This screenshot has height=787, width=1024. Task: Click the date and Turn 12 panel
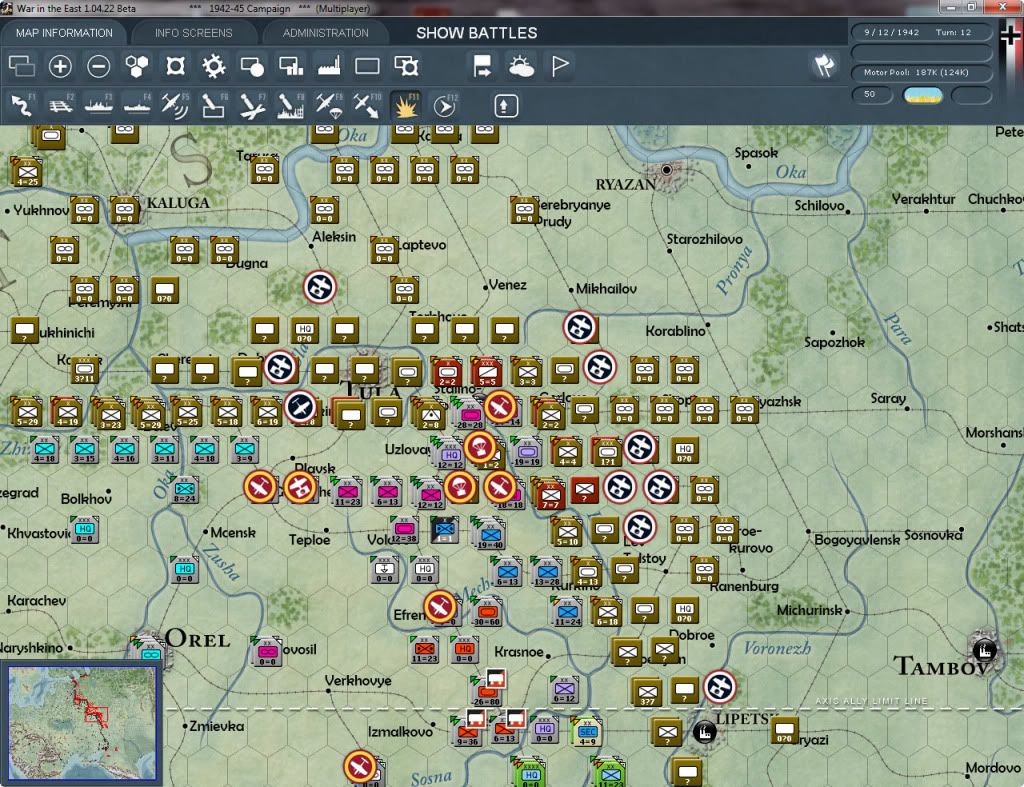[x=921, y=32]
